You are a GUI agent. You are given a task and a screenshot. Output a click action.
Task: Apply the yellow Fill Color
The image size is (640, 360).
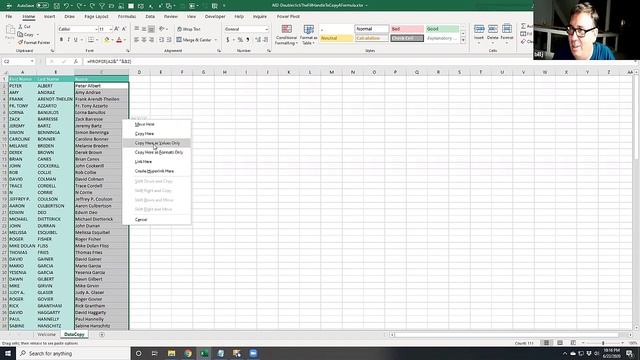click(x=107, y=40)
